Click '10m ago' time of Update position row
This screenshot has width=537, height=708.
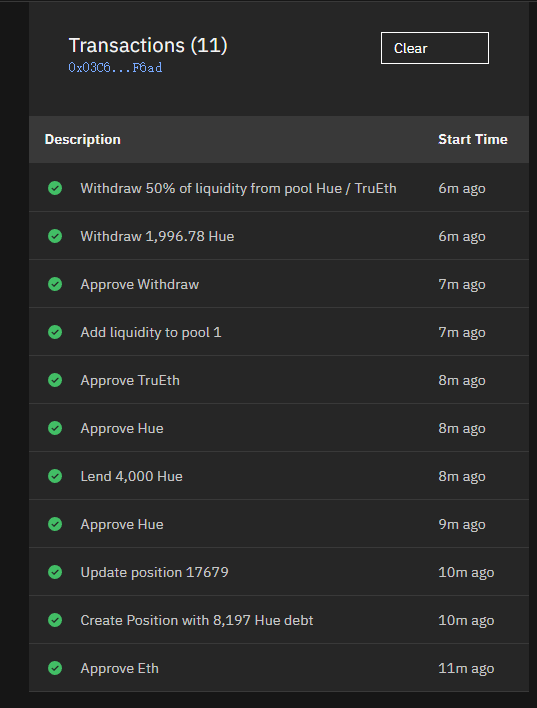(466, 572)
